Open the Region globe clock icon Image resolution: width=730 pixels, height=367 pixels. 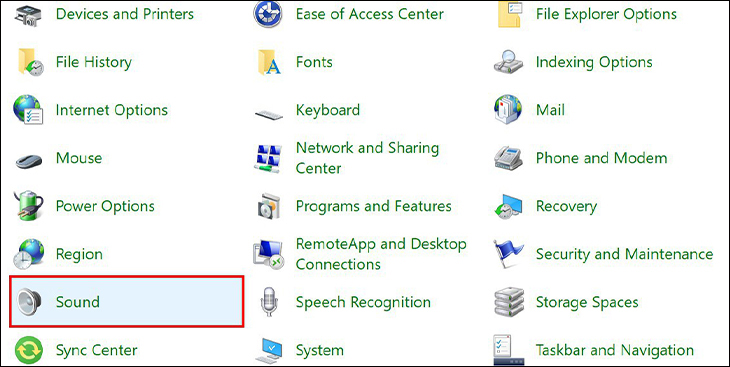pos(29,254)
